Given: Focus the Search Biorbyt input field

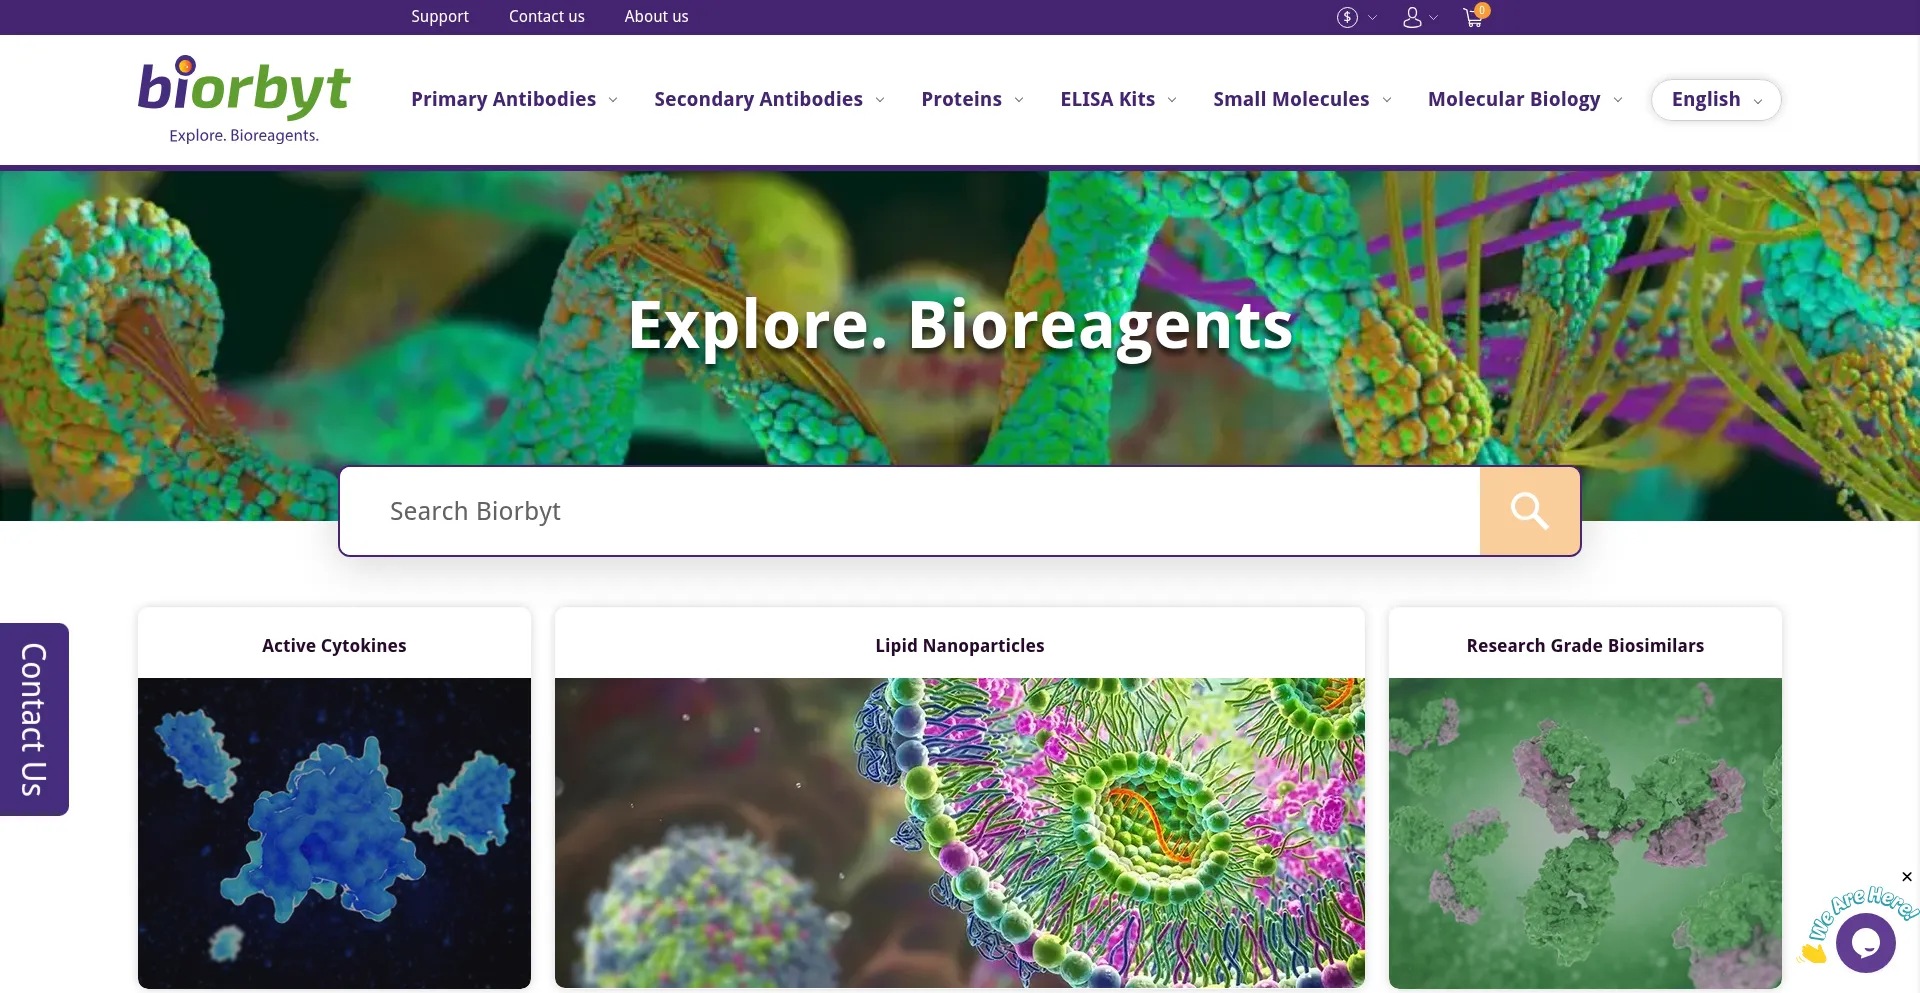Looking at the screenshot, I should (910, 511).
